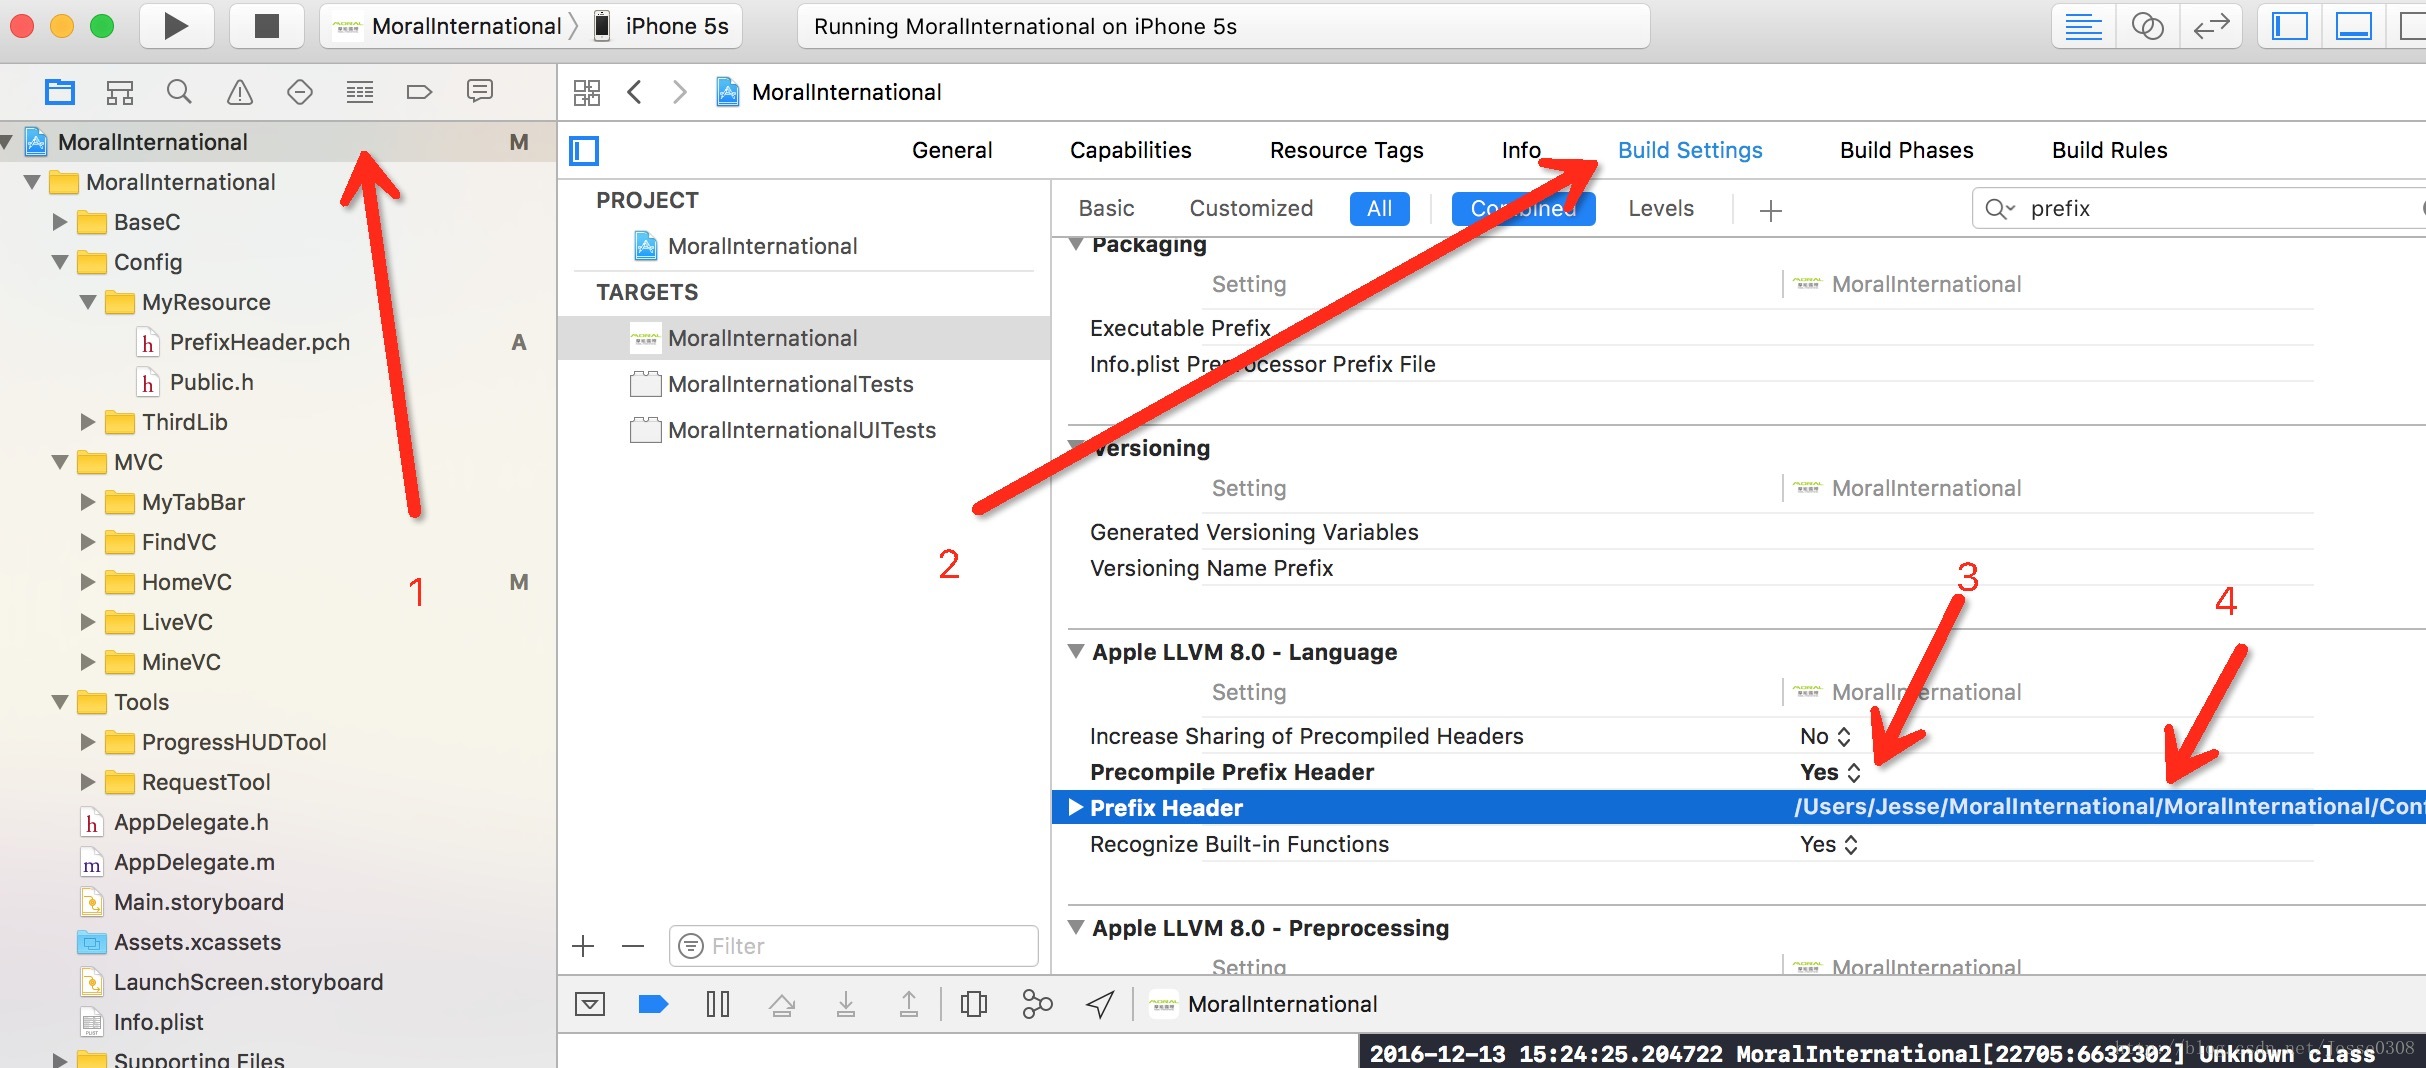Select the Levels view option

tap(1661, 209)
